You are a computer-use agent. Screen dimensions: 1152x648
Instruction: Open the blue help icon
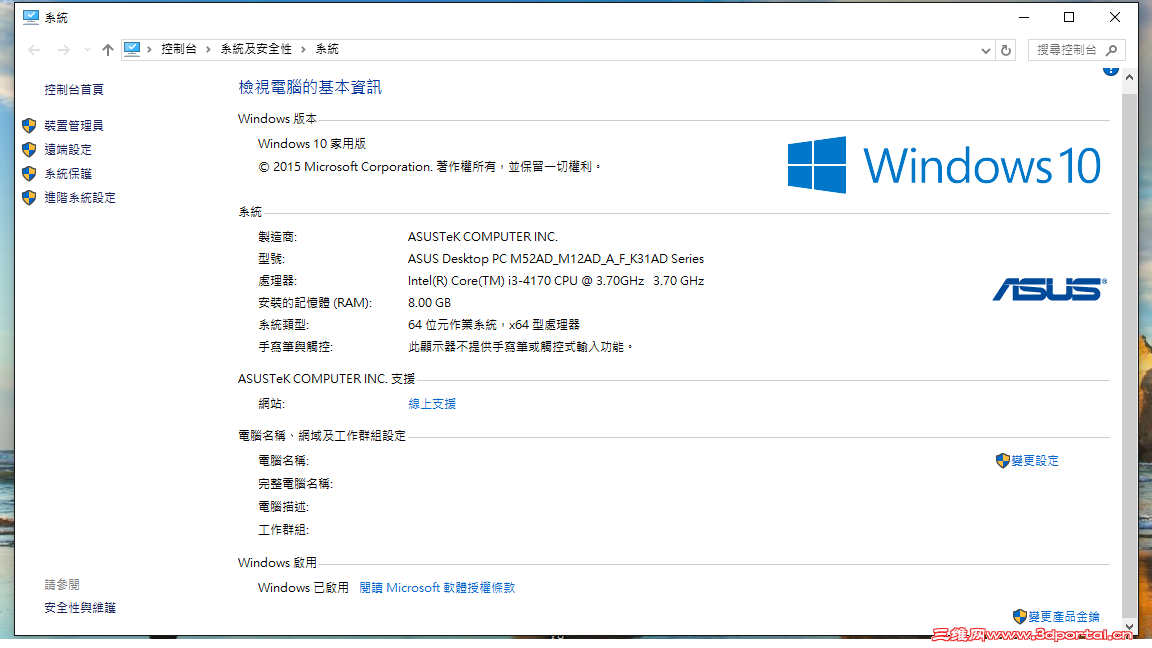click(1111, 71)
